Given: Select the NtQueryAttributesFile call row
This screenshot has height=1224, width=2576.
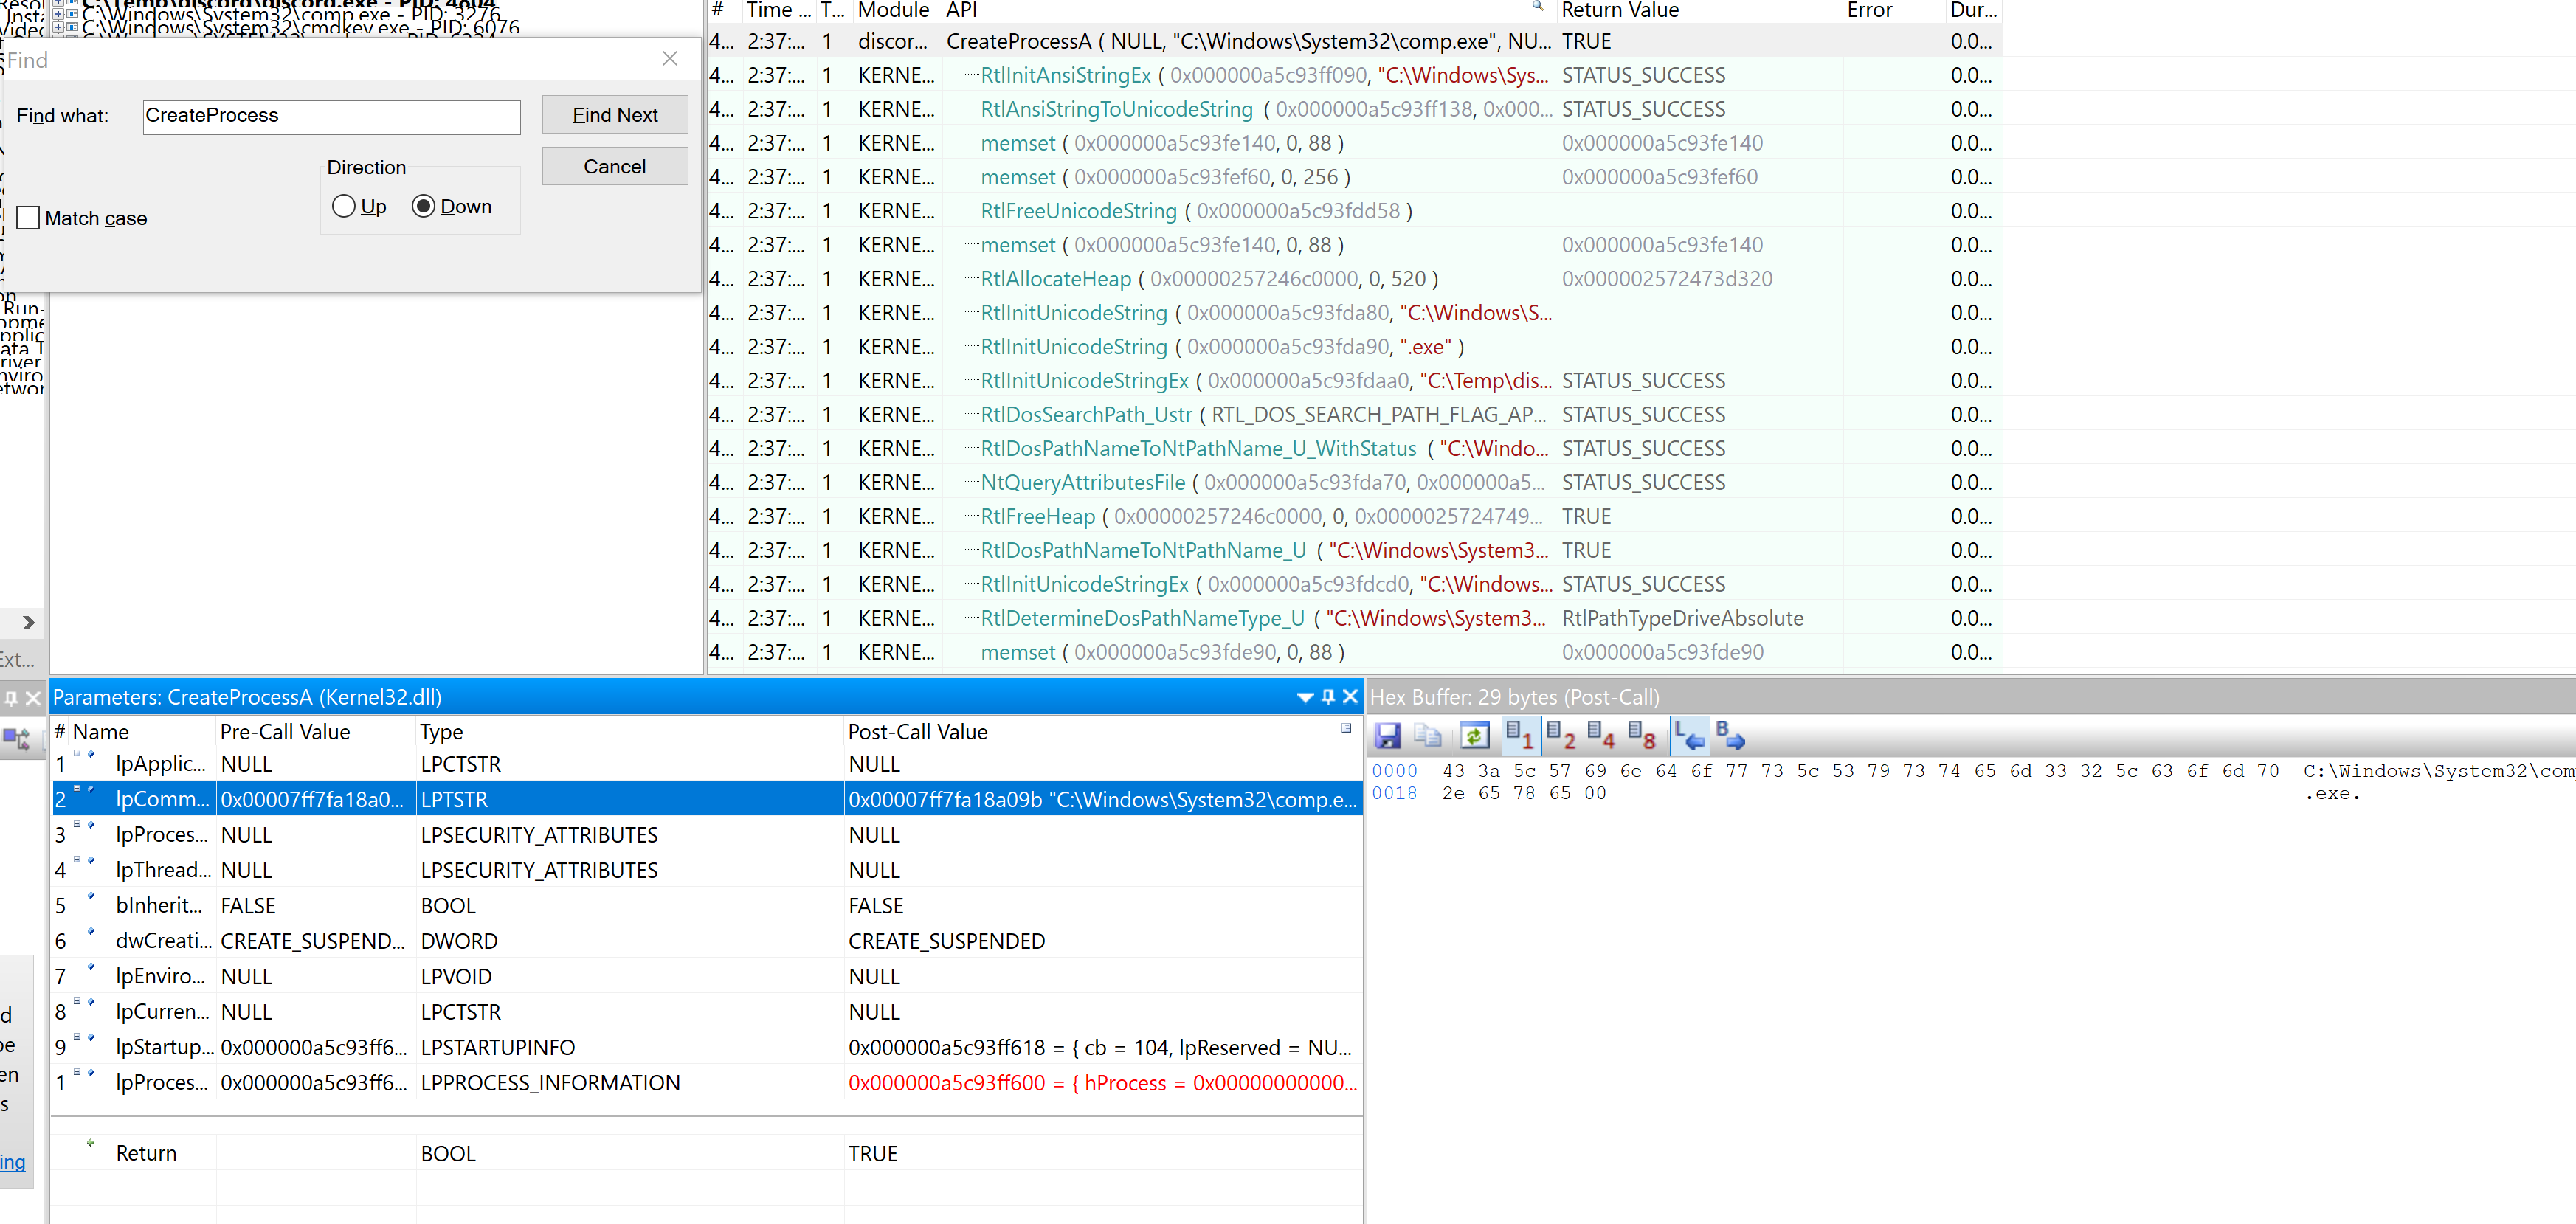Looking at the screenshot, I should click(1355, 482).
